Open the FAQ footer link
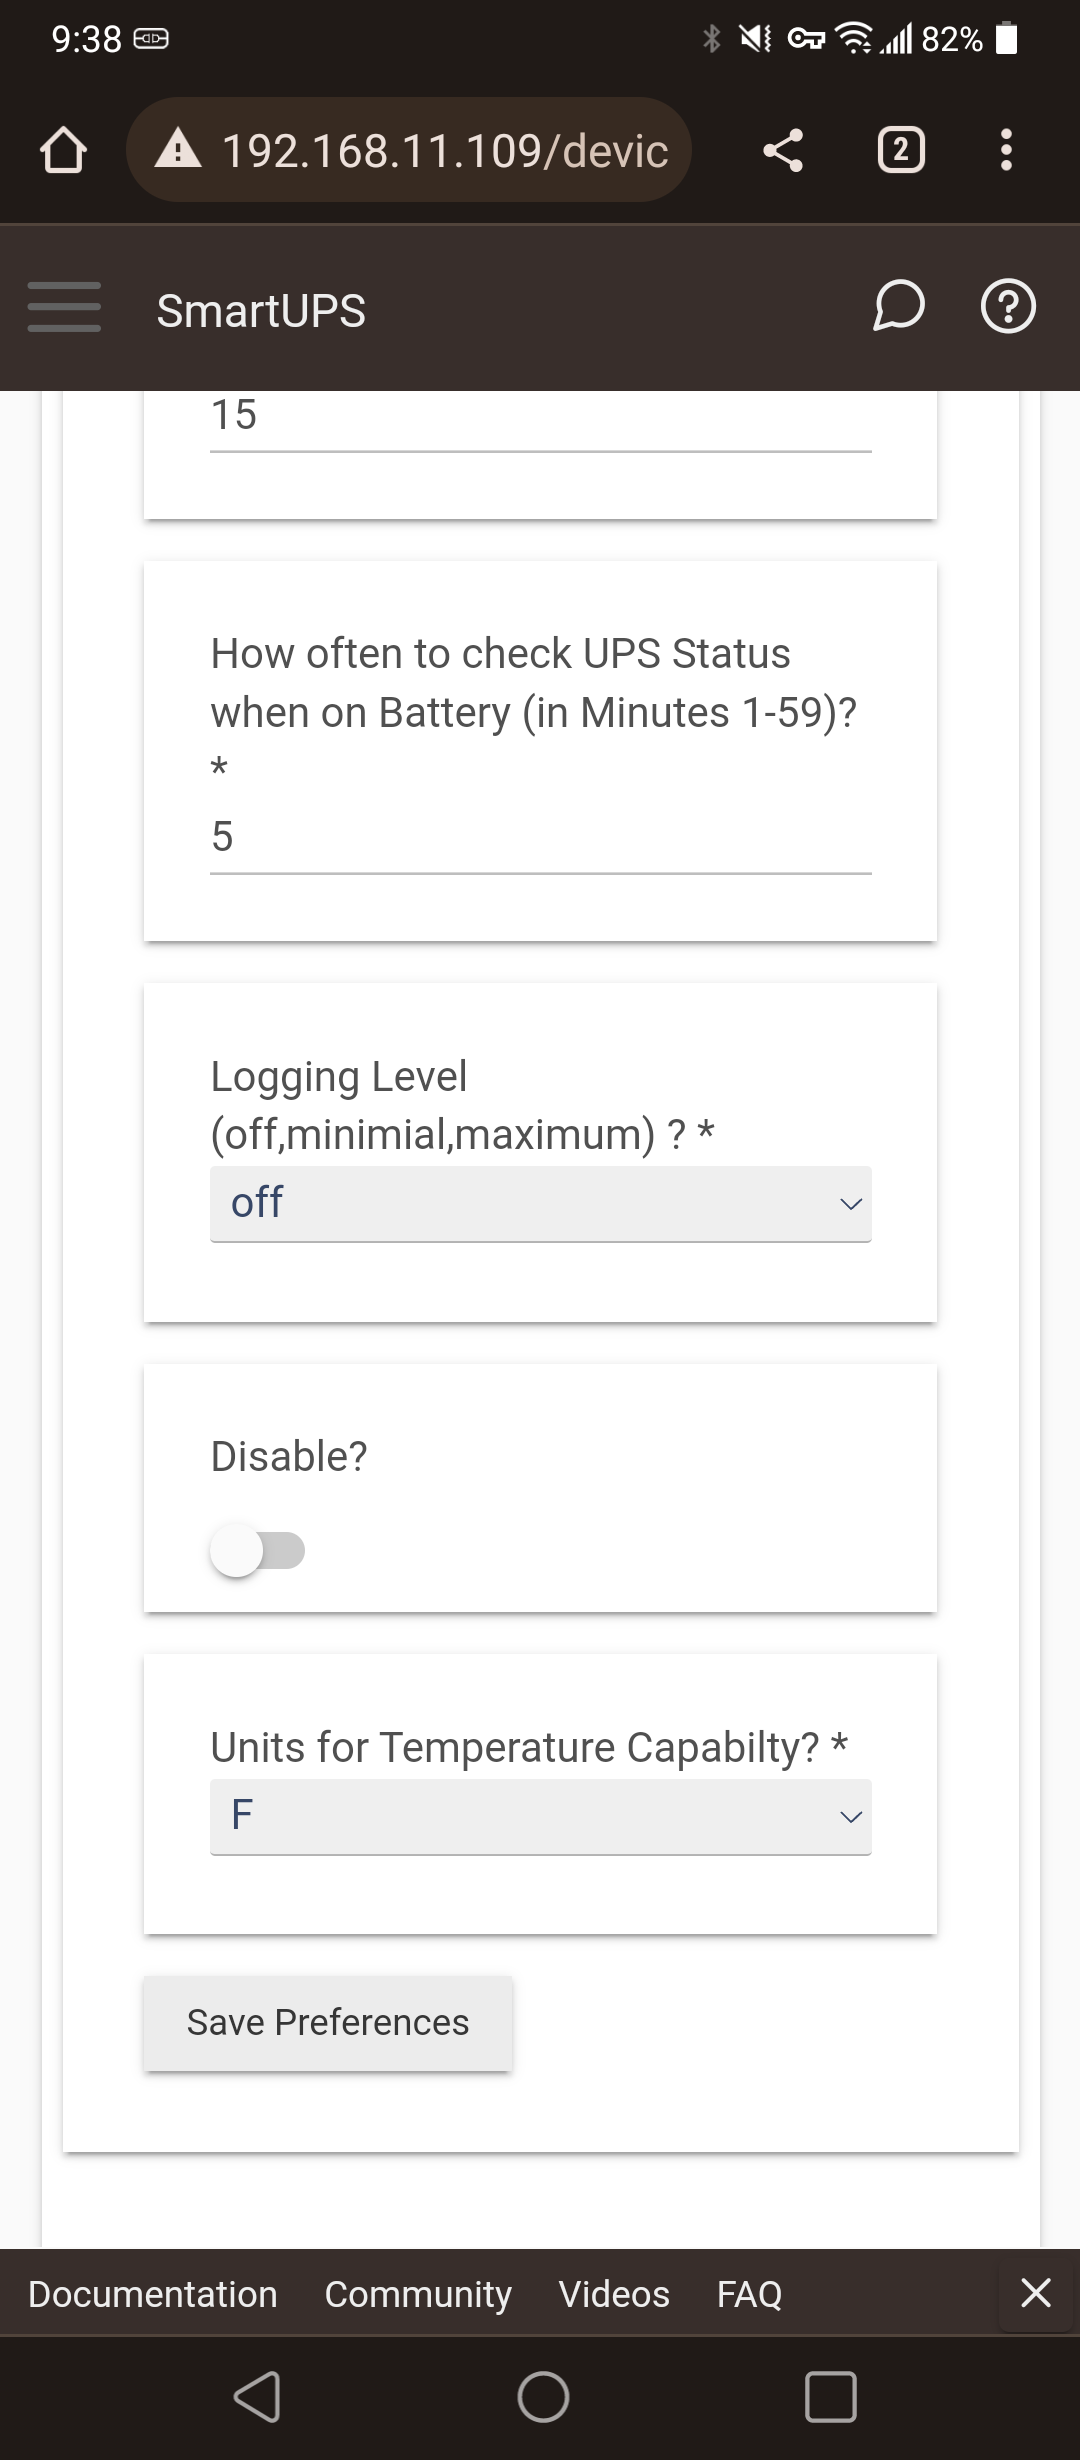Screen dimensions: 1080x2460 (749, 2294)
